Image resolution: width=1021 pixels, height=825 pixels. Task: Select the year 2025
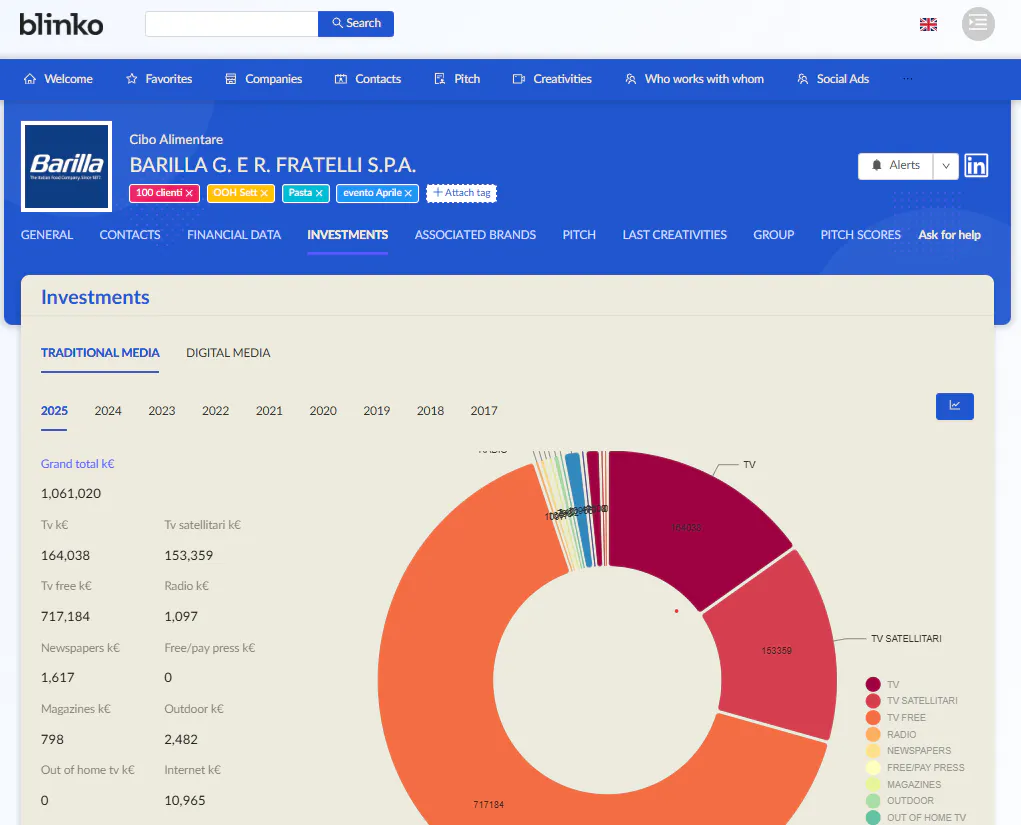pos(54,411)
